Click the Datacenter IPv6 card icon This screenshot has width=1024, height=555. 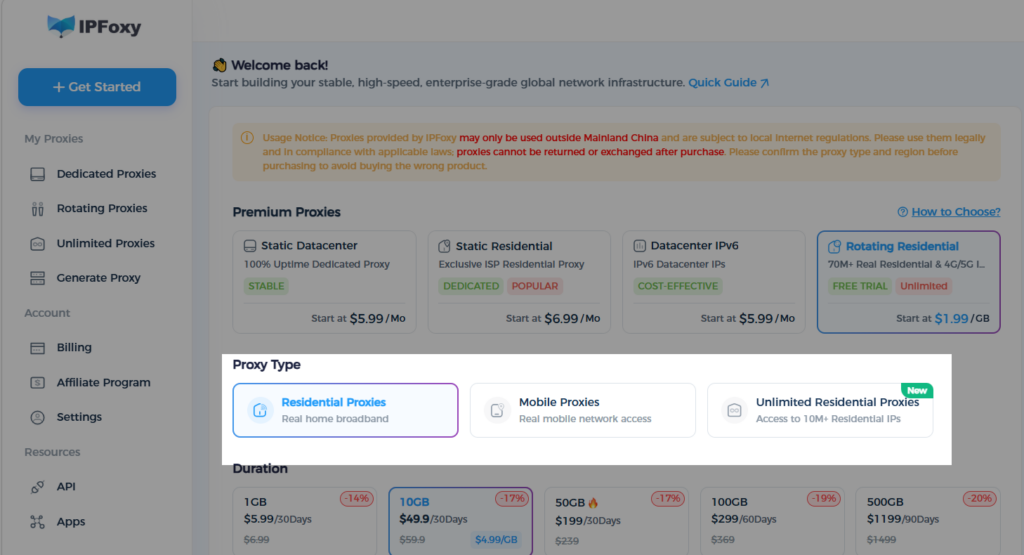(x=639, y=246)
